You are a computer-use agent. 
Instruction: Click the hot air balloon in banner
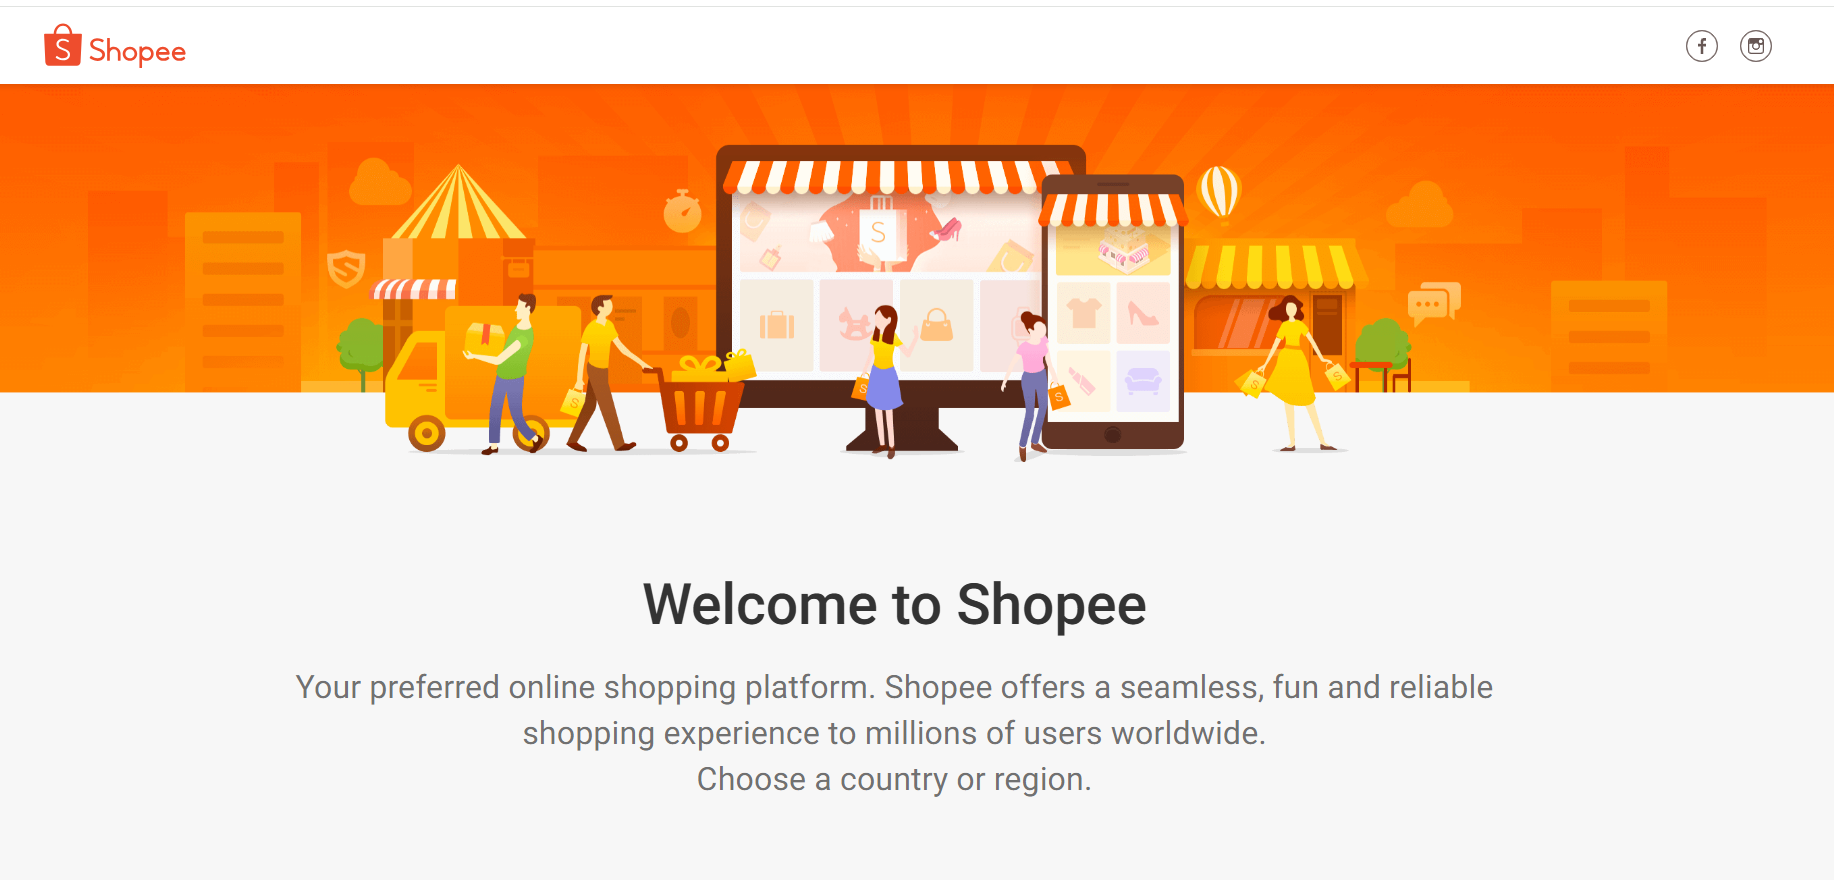pyautogui.click(x=1219, y=192)
